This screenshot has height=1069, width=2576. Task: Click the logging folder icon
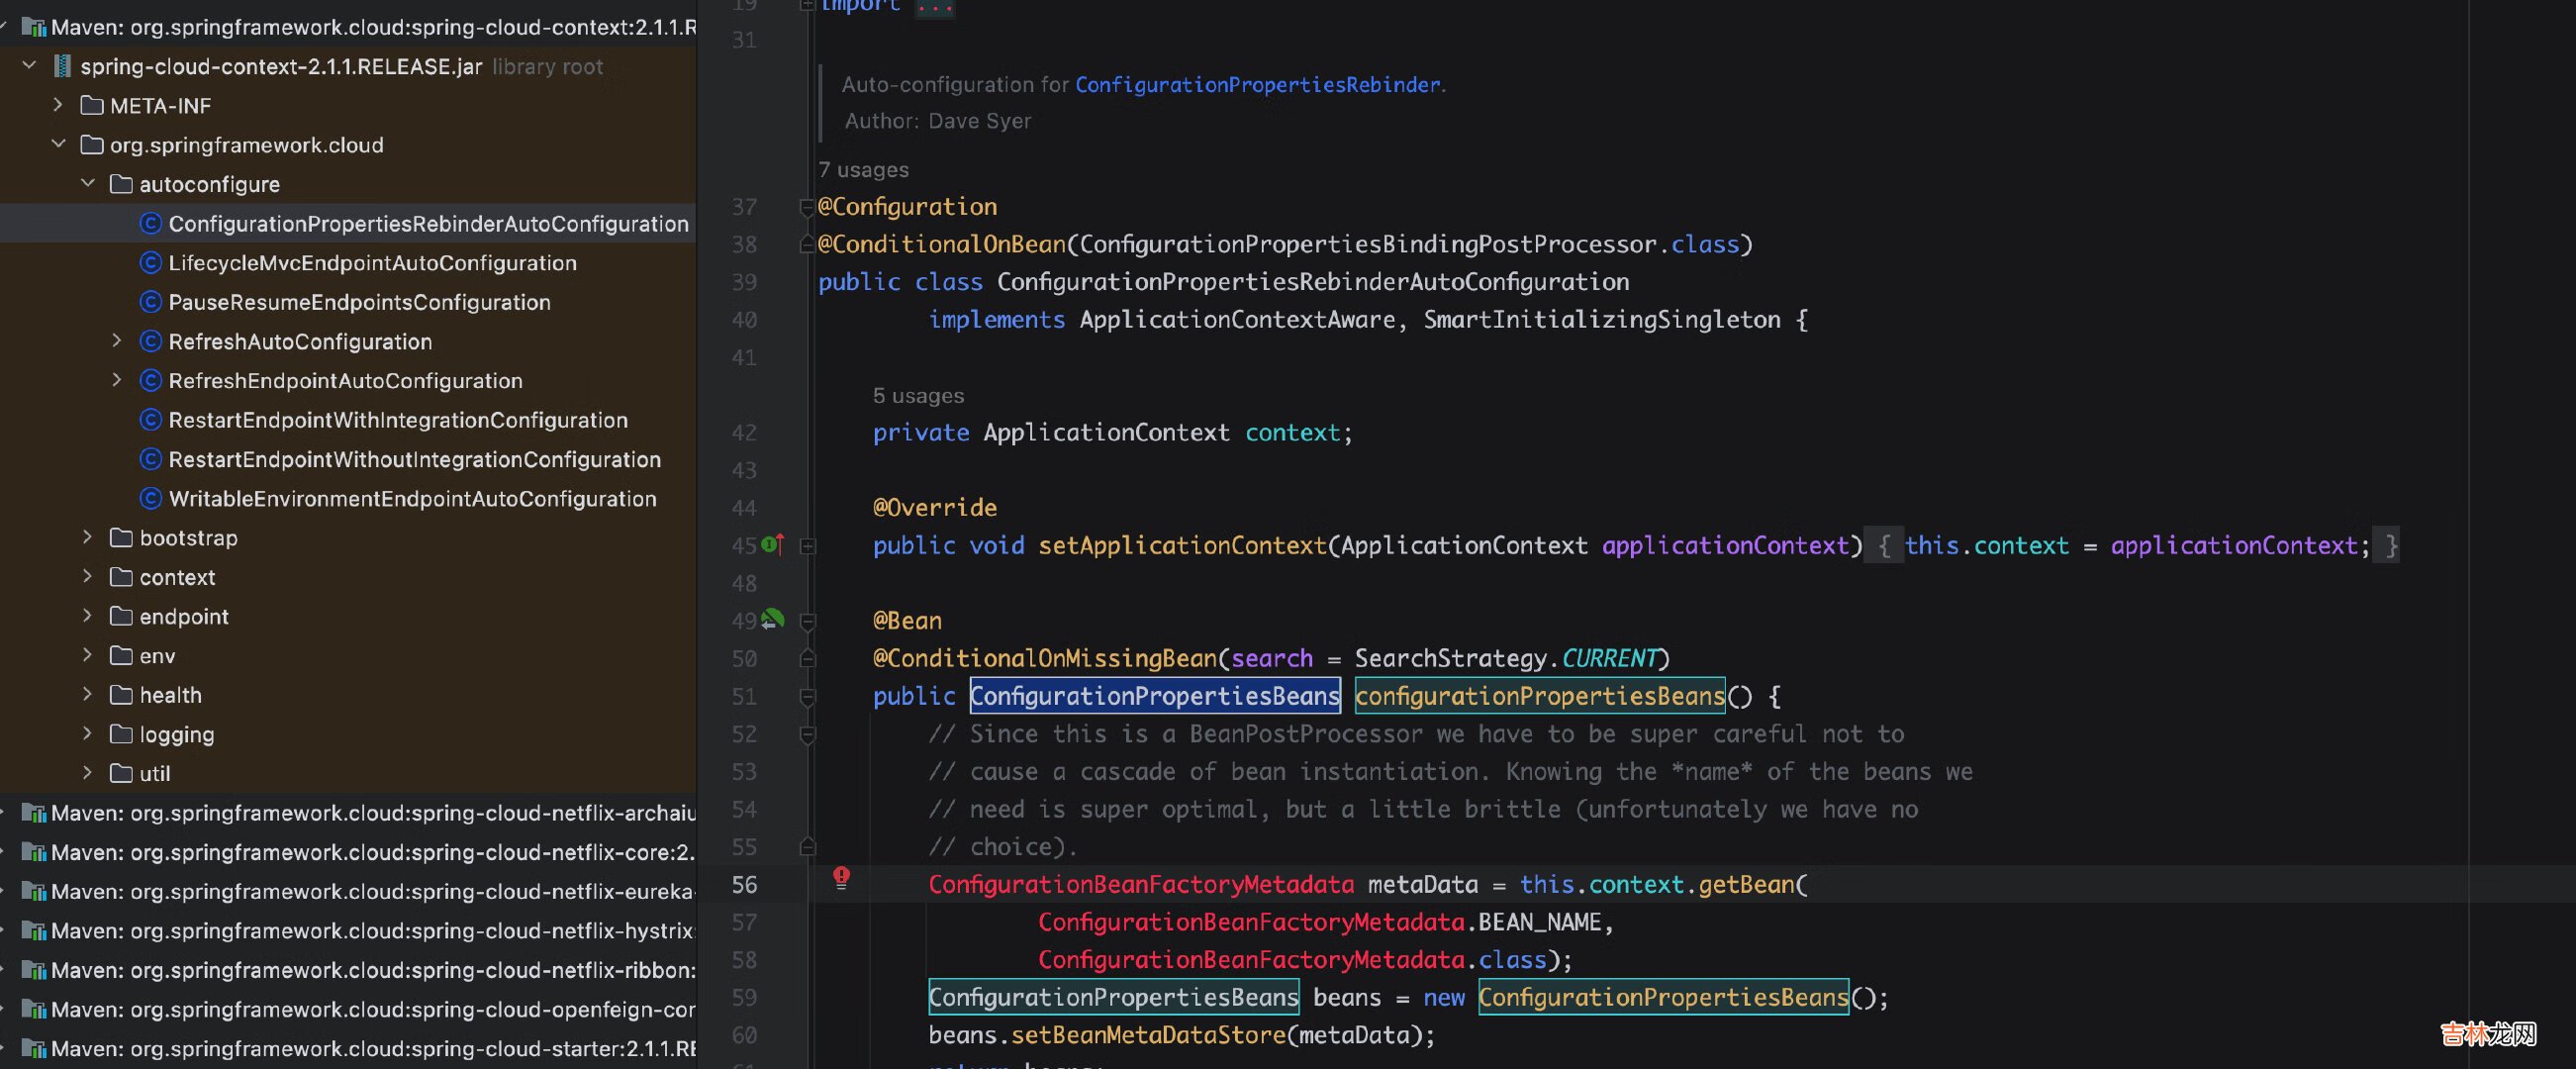[121, 734]
